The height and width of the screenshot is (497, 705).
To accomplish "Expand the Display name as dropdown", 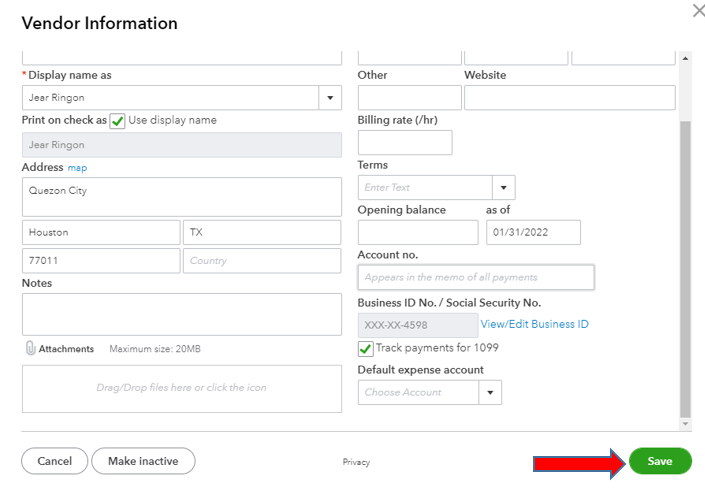I will pos(330,97).
